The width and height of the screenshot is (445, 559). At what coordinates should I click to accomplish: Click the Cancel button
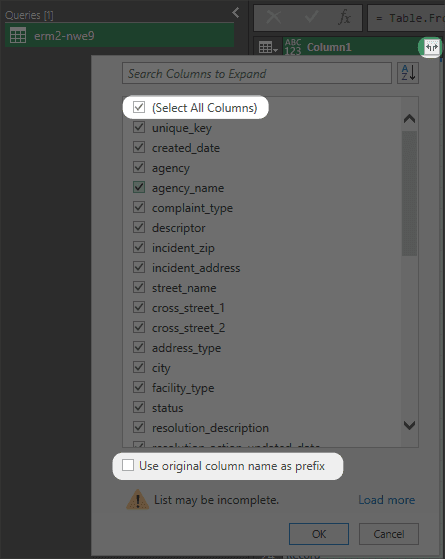point(389,534)
